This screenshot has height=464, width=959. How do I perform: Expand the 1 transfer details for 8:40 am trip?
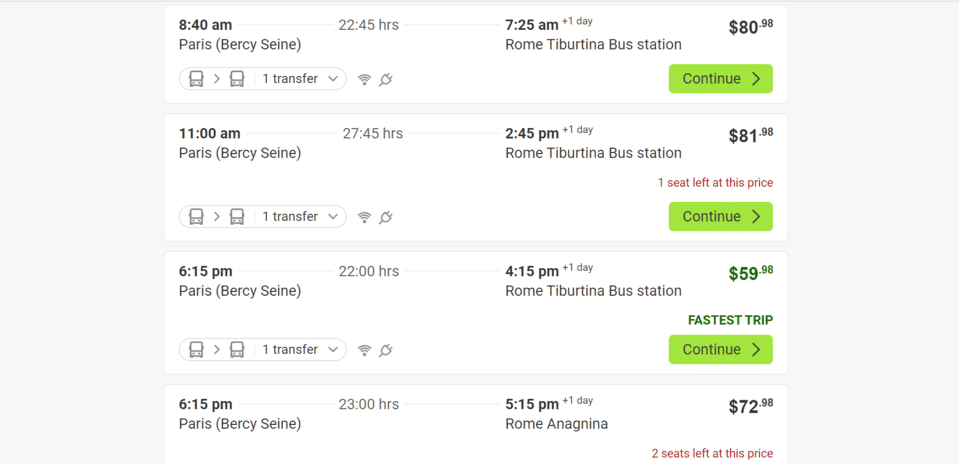tap(300, 79)
